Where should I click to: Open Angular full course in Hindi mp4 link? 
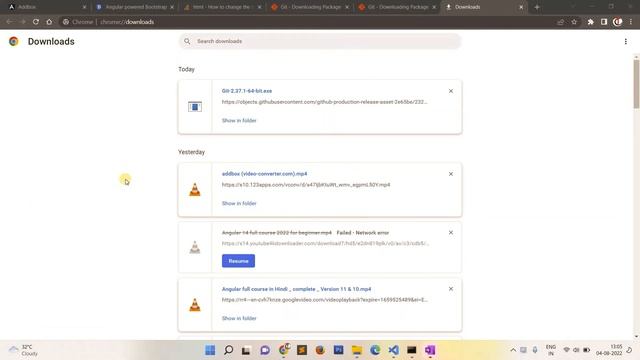click(296, 289)
